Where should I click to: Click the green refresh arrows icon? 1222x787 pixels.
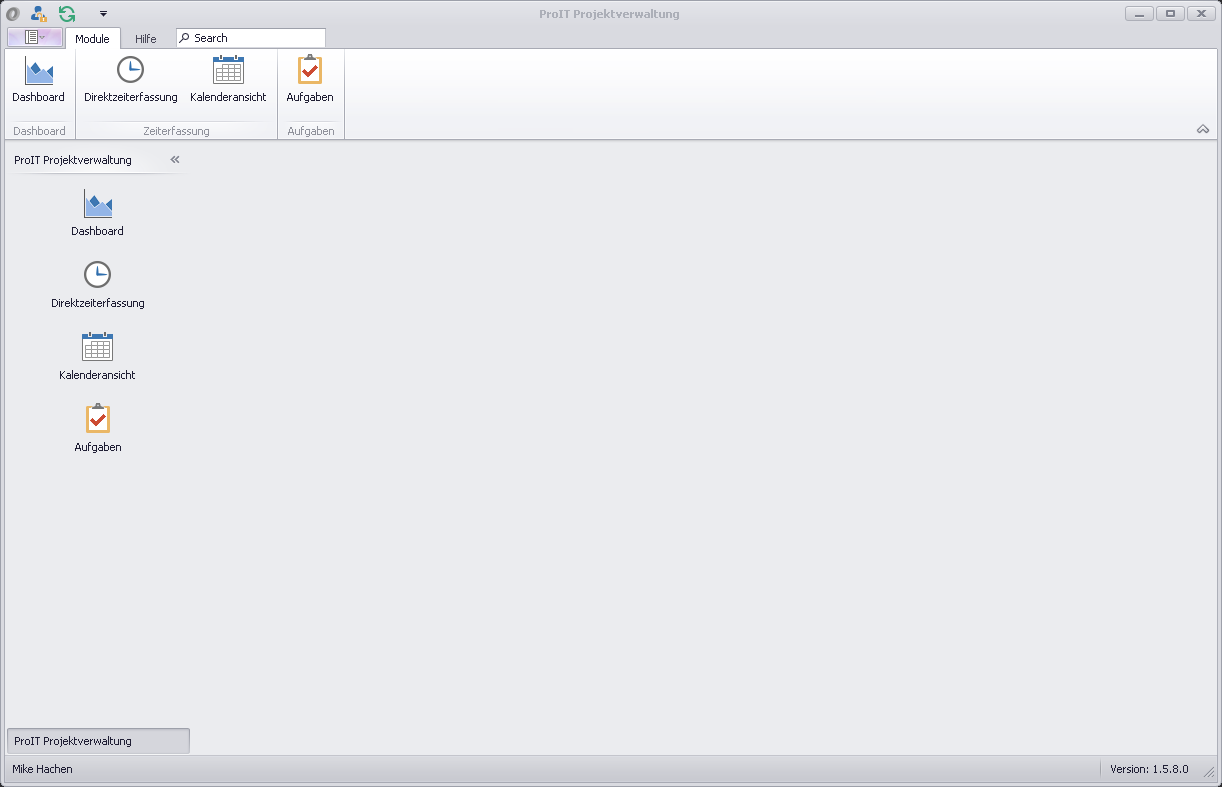coord(67,14)
